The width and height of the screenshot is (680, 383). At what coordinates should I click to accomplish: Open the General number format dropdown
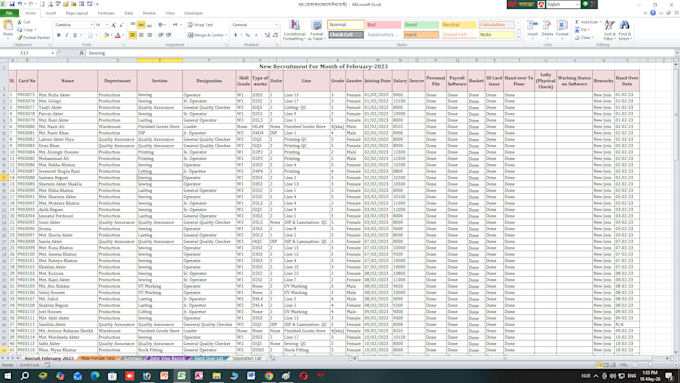tap(277, 25)
